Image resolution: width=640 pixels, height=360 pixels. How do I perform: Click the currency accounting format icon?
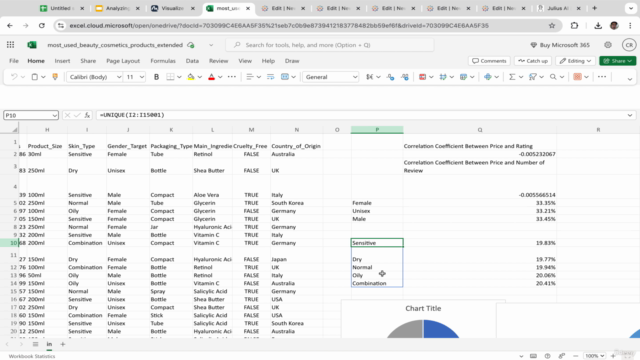pyautogui.click(x=370, y=77)
